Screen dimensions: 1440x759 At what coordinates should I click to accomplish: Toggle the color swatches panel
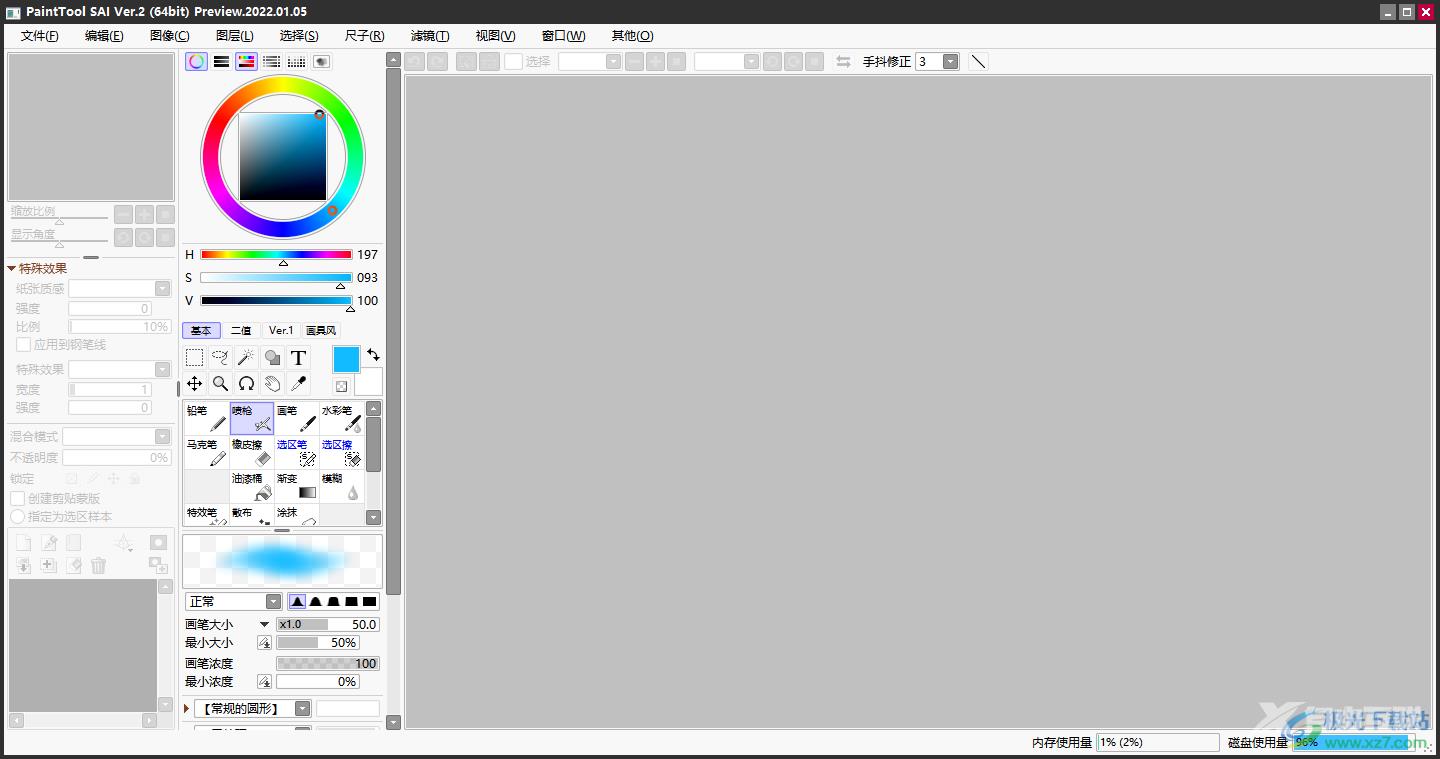(x=296, y=61)
